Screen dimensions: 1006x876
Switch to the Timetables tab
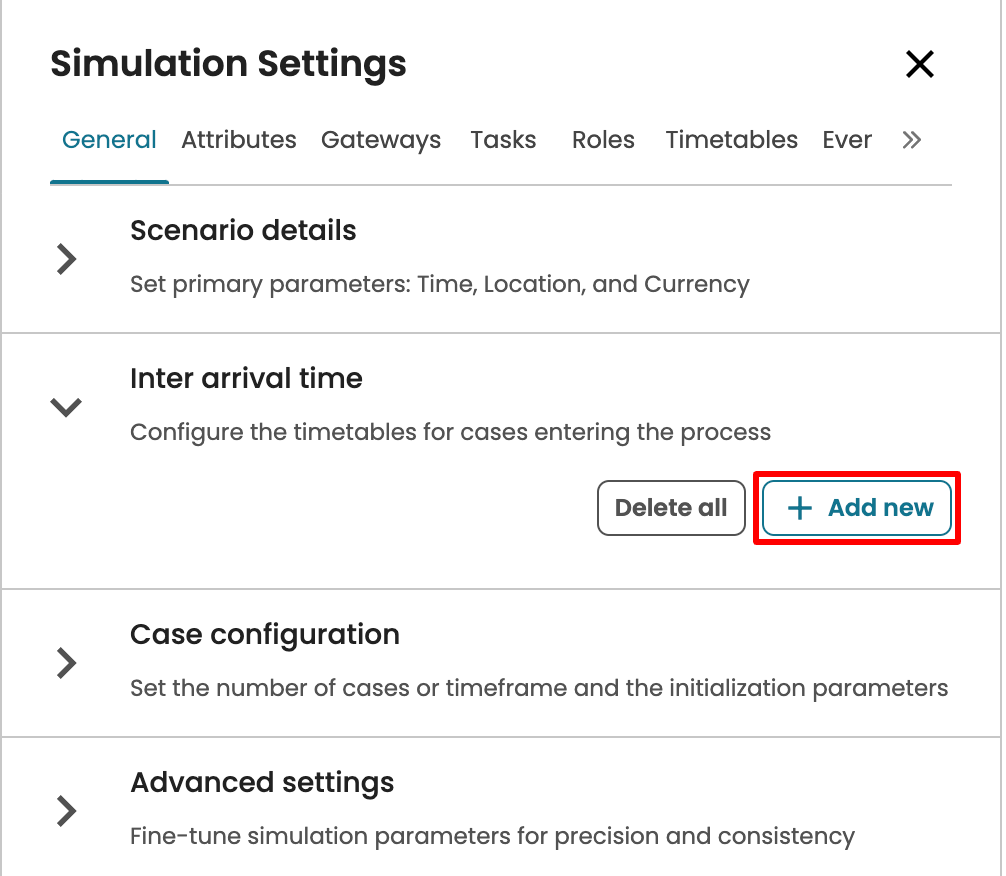tap(732, 140)
